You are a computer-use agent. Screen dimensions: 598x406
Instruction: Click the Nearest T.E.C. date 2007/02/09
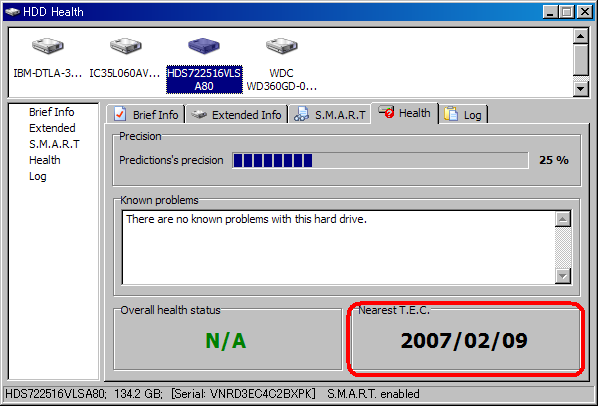(x=464, y=340)
